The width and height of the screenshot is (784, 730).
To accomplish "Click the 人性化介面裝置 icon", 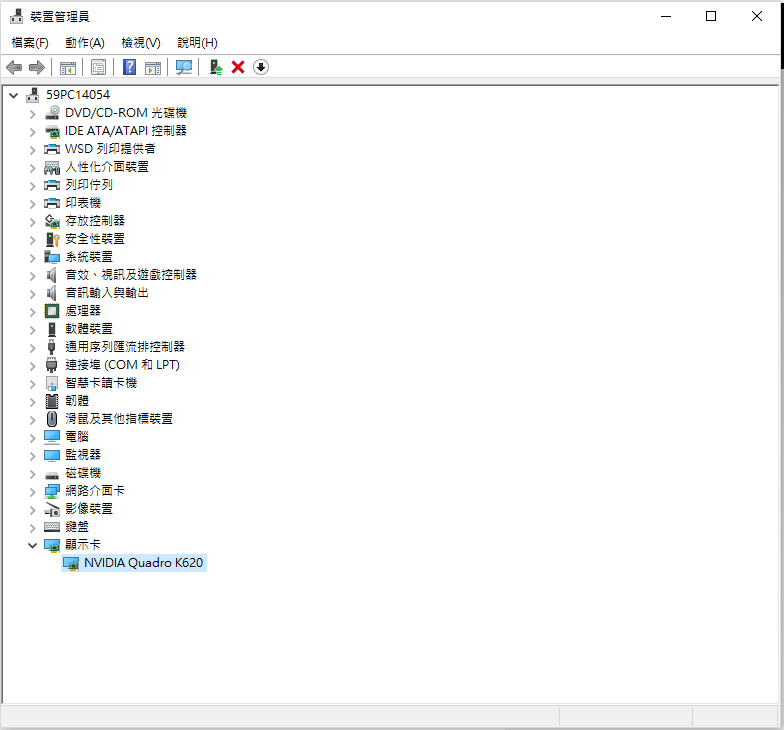I will (x=52, y=167).
